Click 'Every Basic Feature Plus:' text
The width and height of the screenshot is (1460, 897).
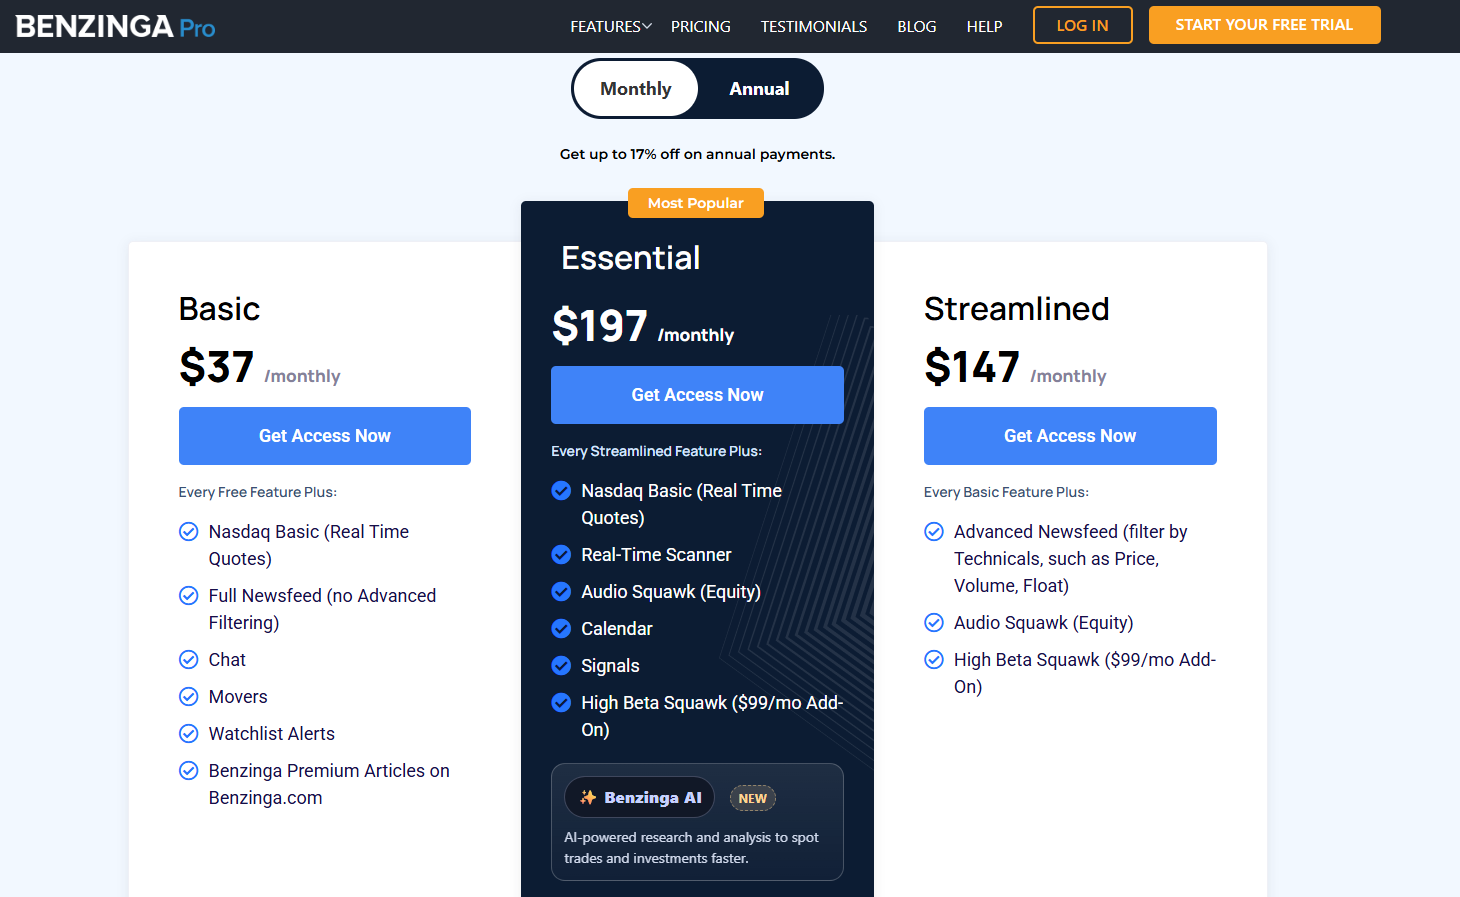[x=1006, y=492]
